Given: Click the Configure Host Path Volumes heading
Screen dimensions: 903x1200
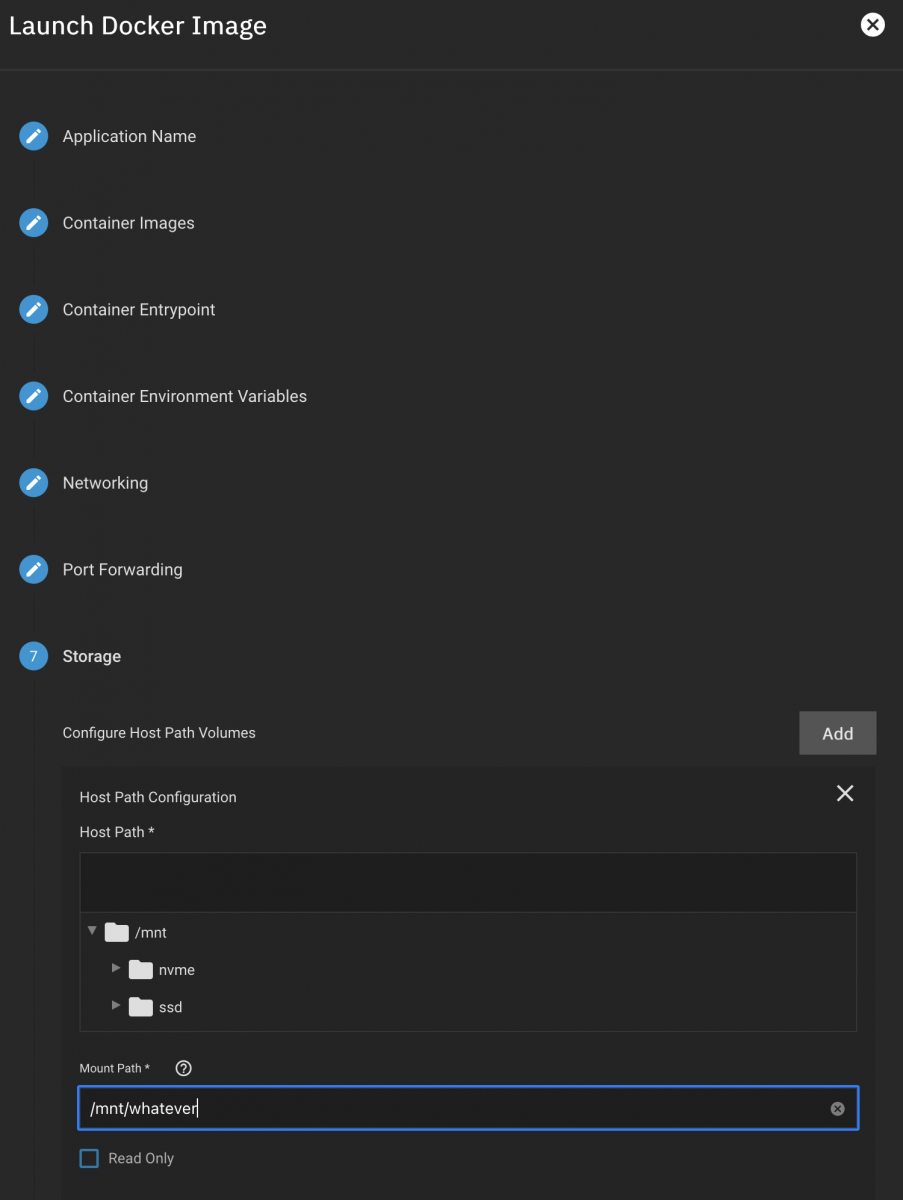Looking at the screenshot, I should (159, 733).
